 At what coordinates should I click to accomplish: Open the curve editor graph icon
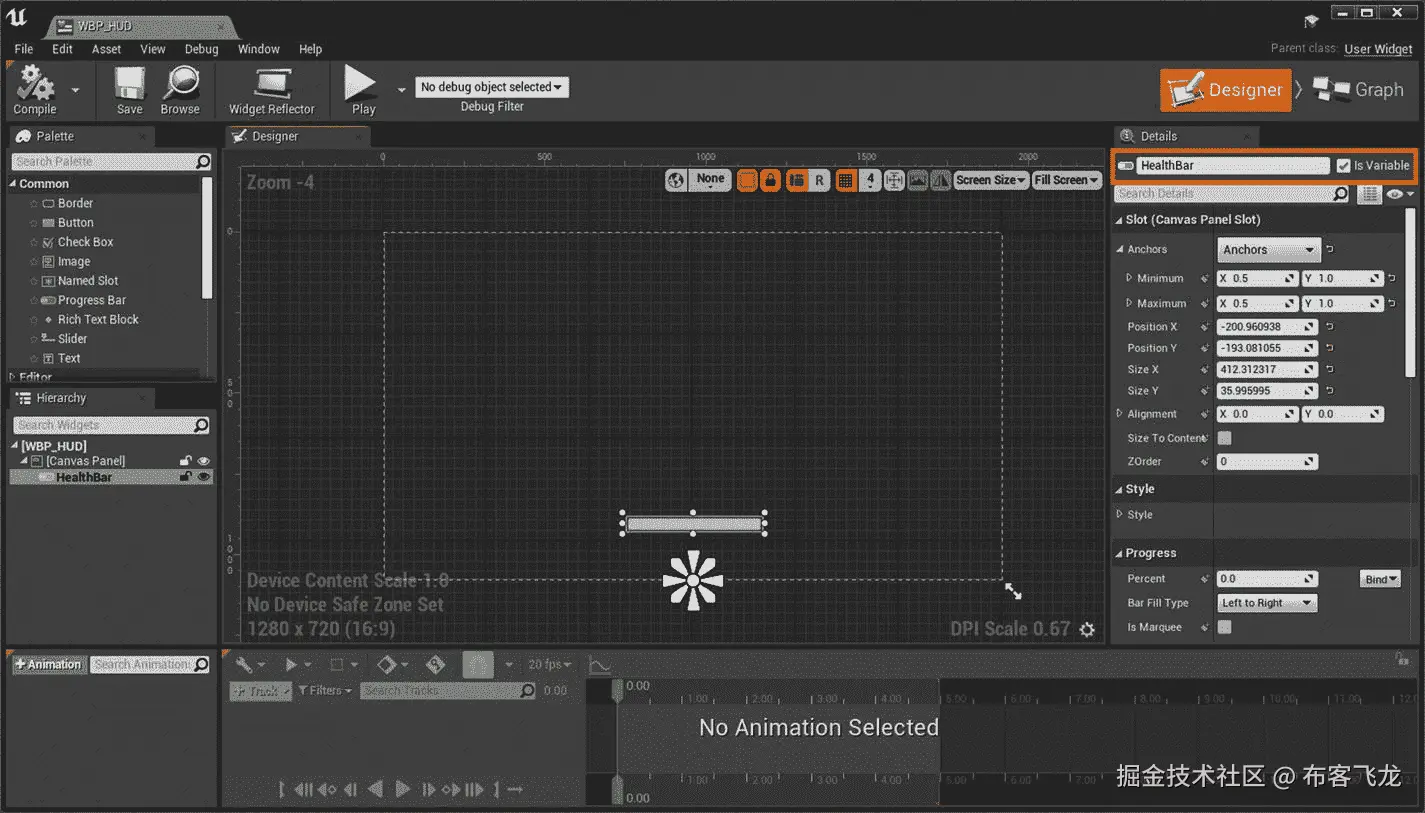(x=600, y=665)
